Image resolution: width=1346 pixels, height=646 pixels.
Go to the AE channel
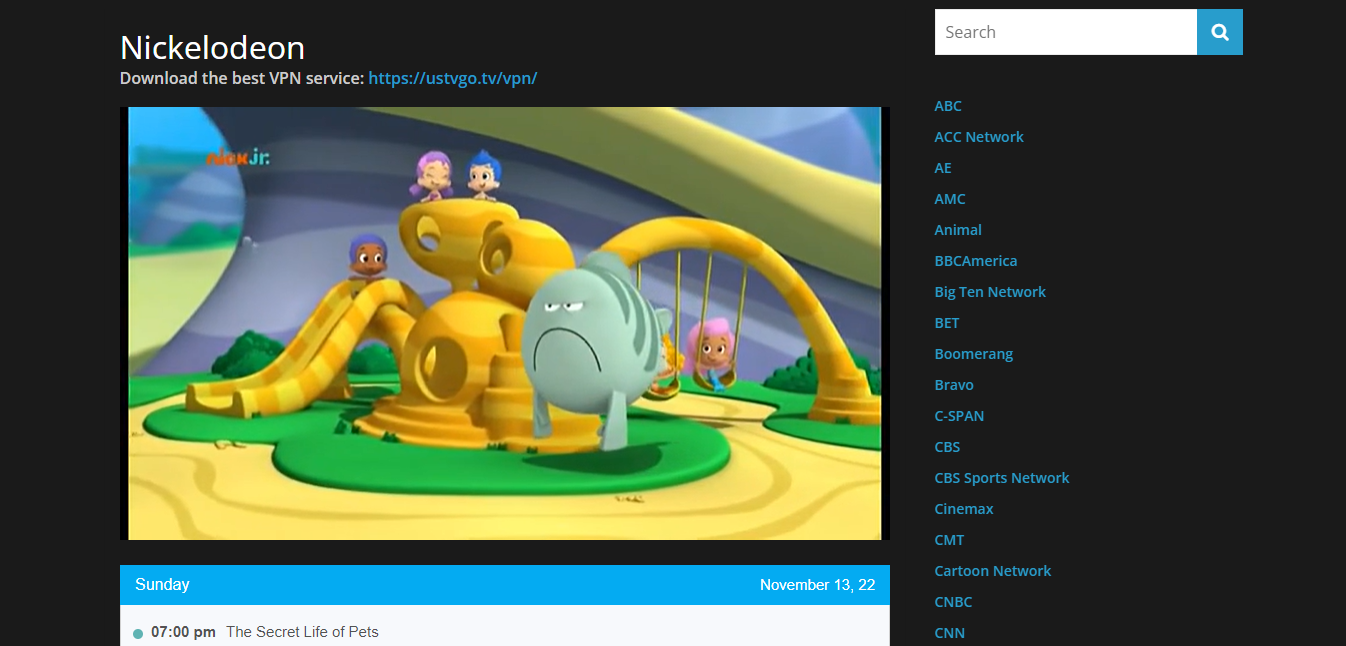tap(943, 168)
